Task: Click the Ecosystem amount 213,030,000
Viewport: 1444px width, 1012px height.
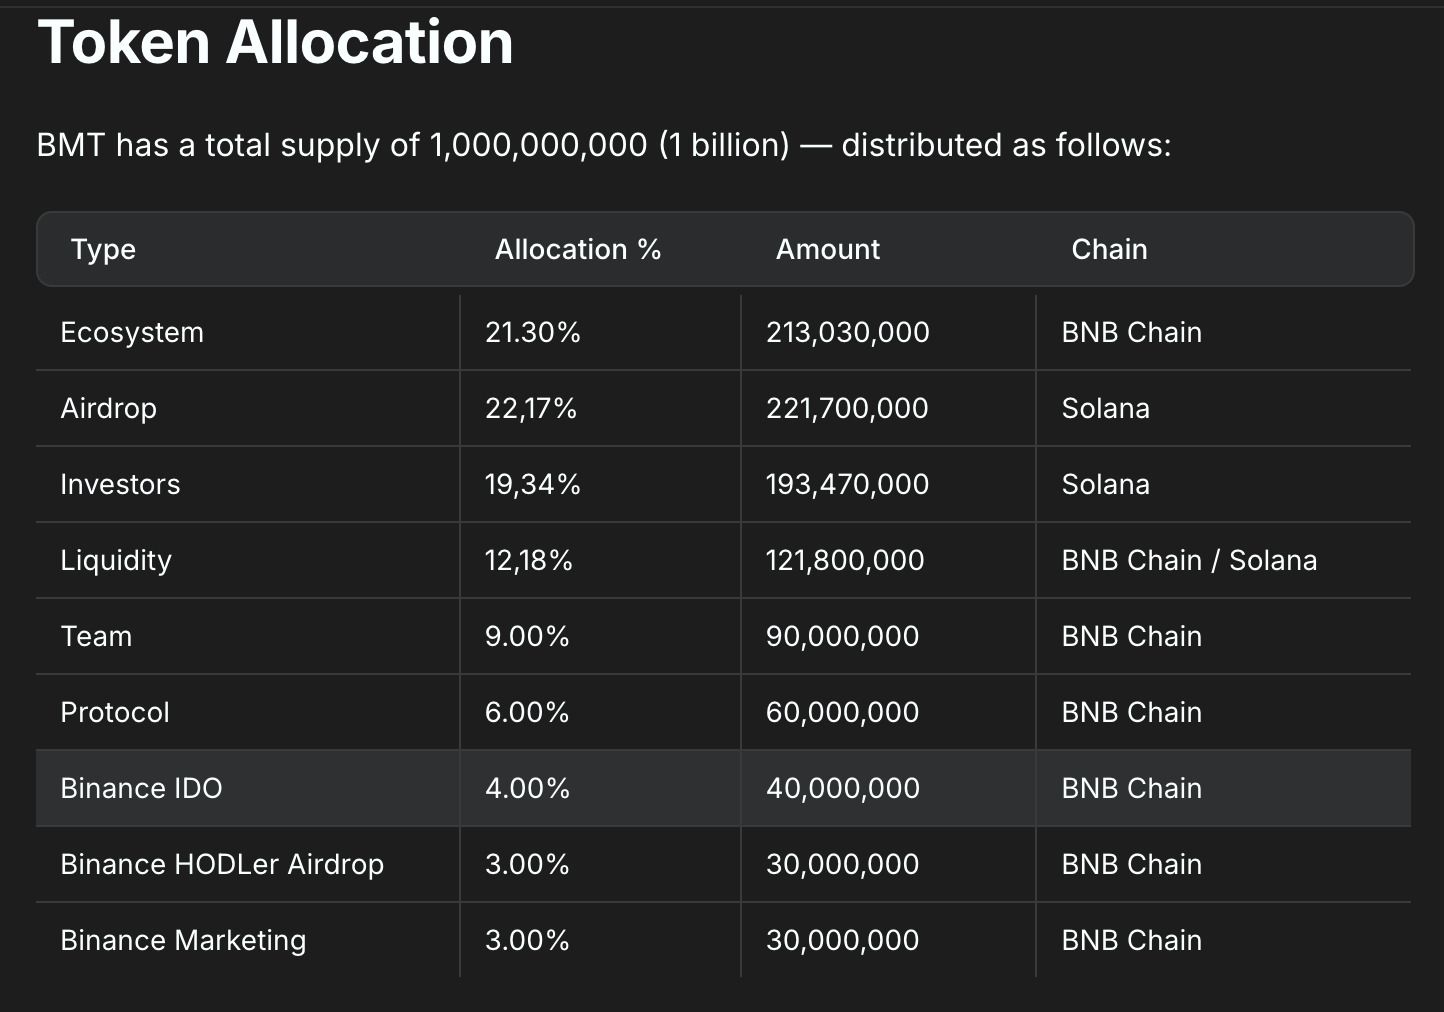Action: tap(847, 332)
